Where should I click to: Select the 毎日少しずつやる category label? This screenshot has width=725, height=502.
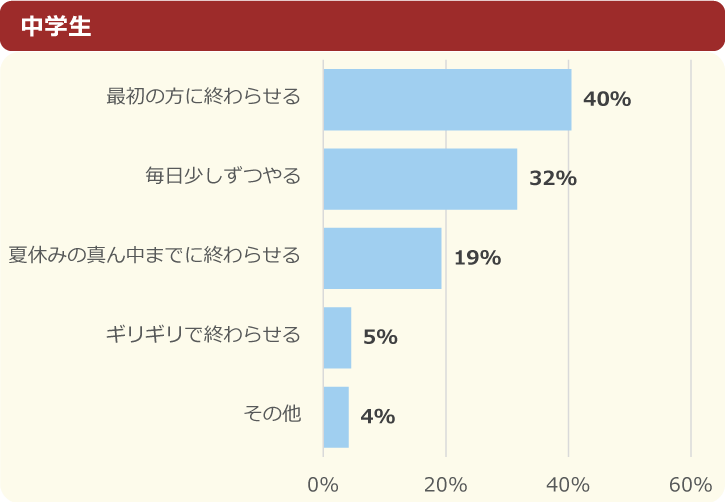(223, 177)
